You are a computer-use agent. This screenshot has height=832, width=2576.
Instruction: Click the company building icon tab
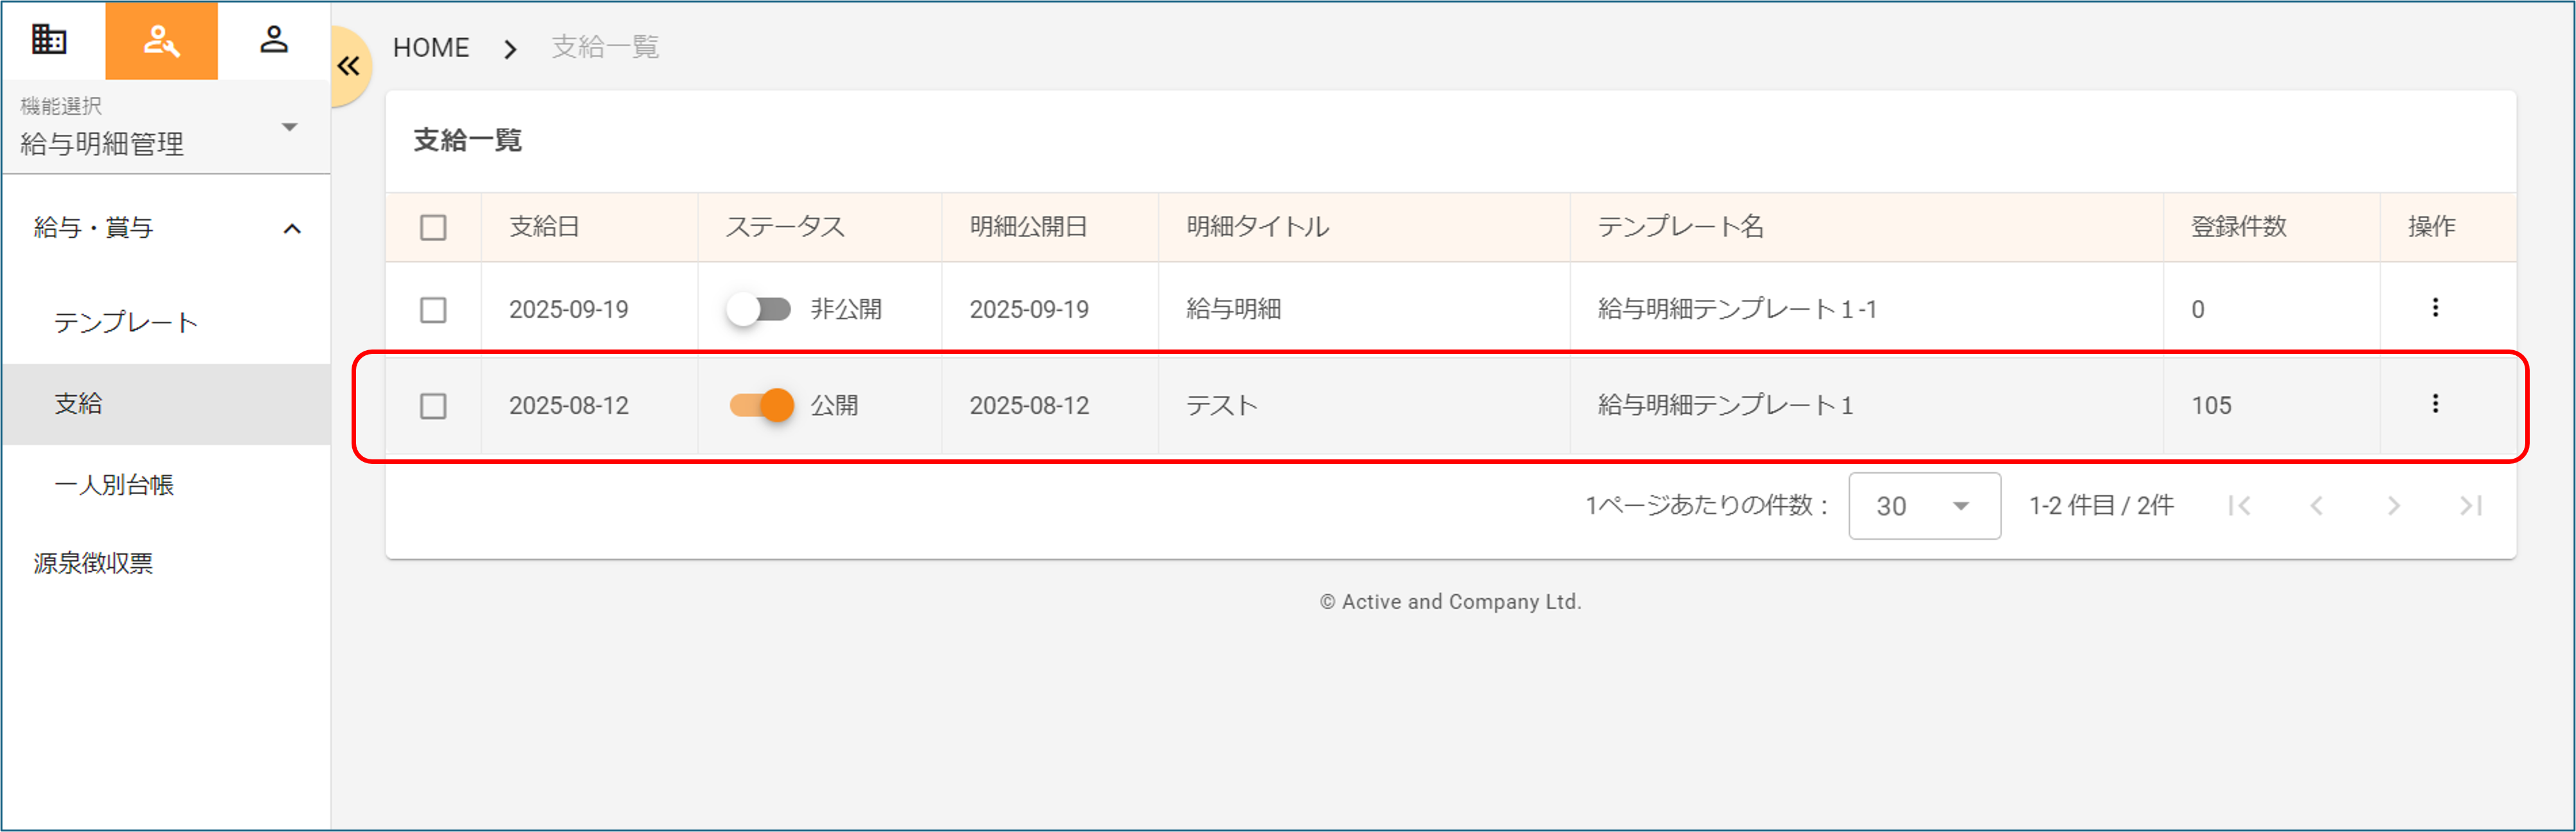pos(49,40)
